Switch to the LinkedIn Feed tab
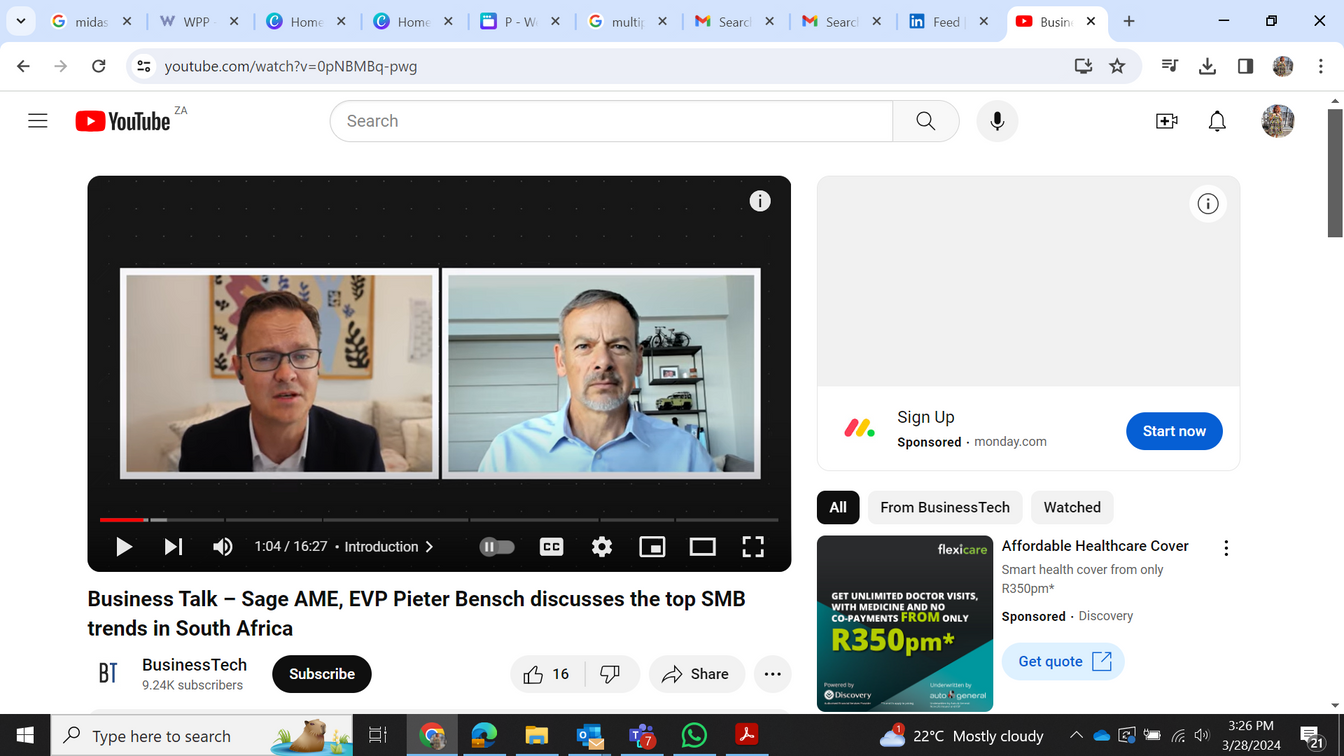Image resolution: width=1344 pixels, height=756 pixels. (x=947, y=21)
